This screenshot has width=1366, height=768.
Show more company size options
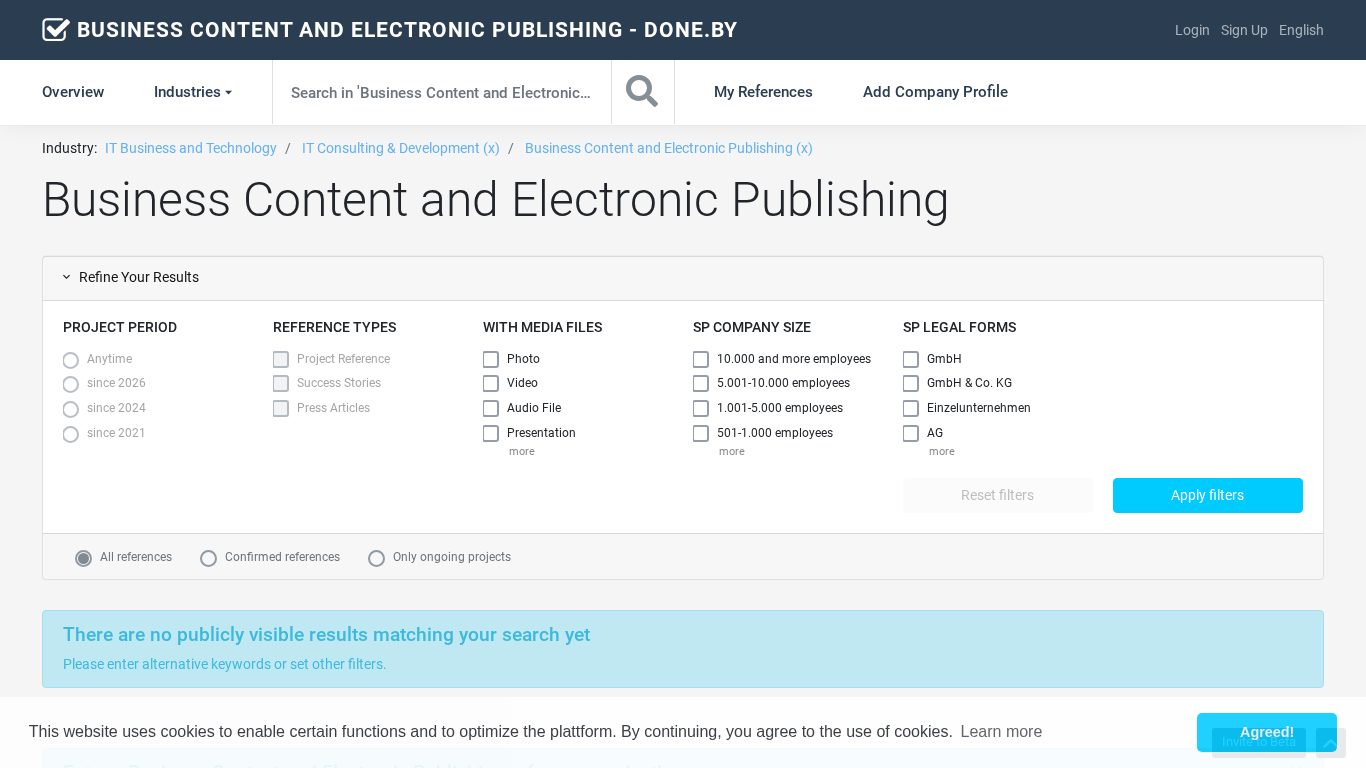tap(731, 452)
